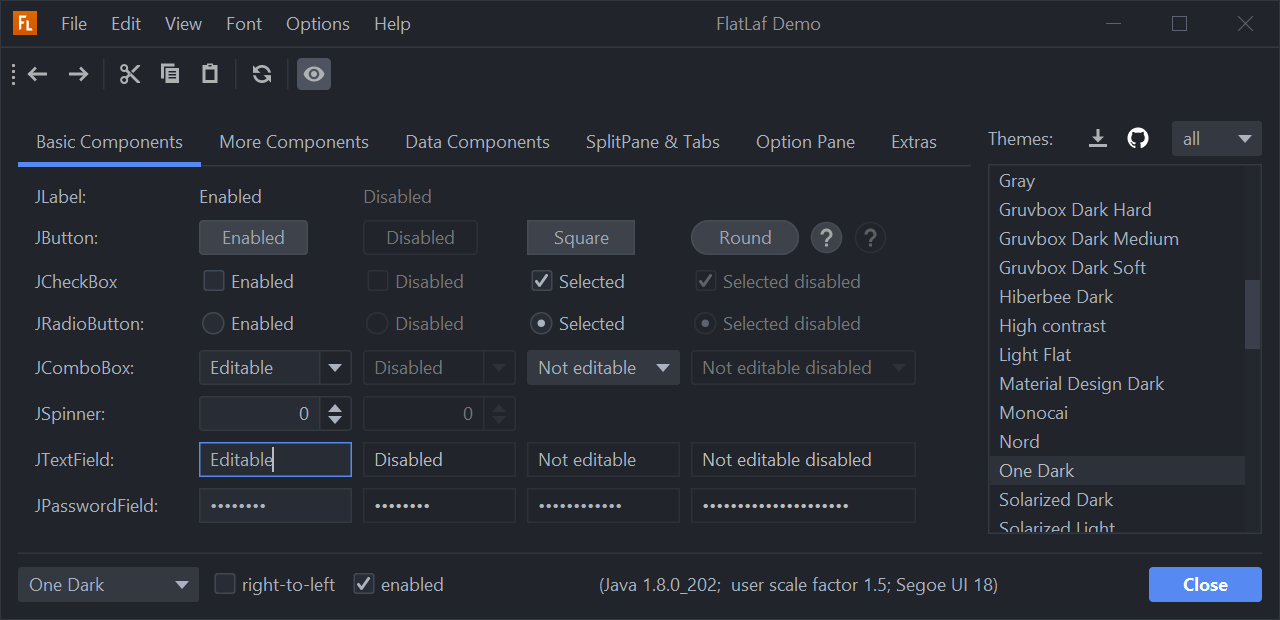Click the download themes icon
The width and height of the screenshot is (1280, 620).
tap(1098, 139)
